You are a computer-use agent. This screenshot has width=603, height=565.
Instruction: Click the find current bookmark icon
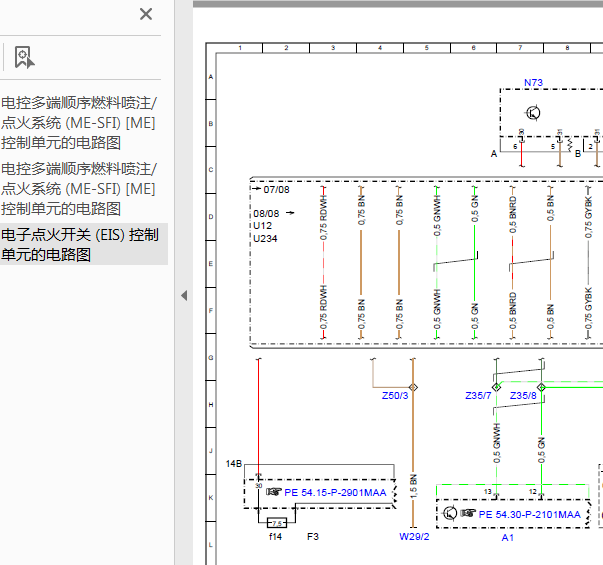24,57
